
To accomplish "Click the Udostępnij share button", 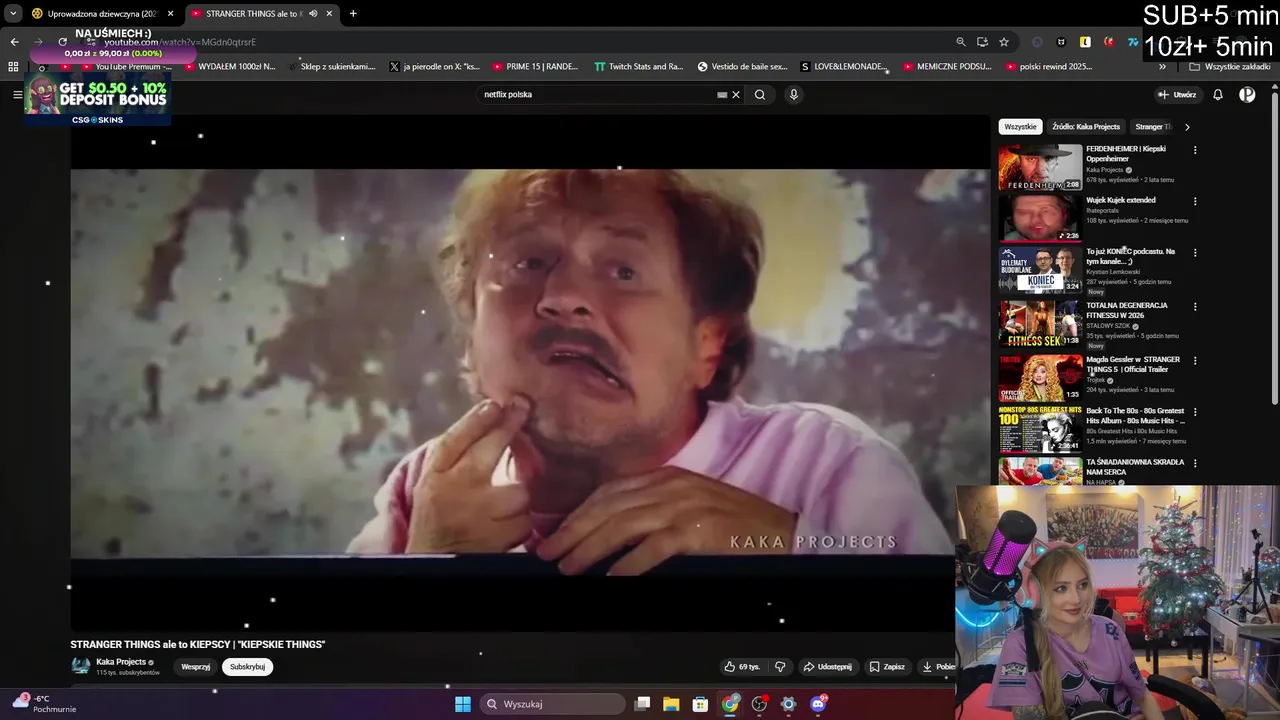I will coord(827,667).
